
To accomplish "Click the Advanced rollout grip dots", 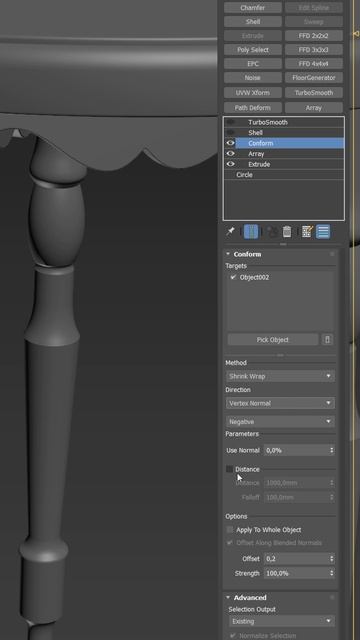I will [x=332, y=598].
